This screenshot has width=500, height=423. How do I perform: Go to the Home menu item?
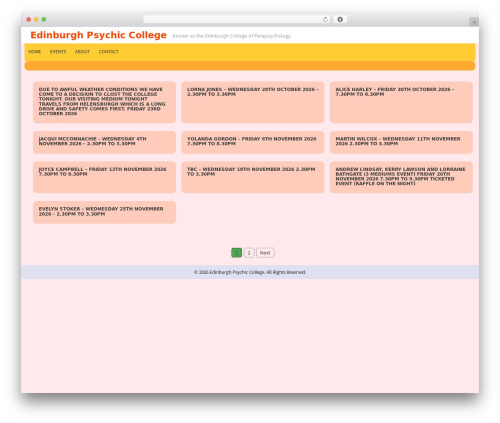pos(35,52)
